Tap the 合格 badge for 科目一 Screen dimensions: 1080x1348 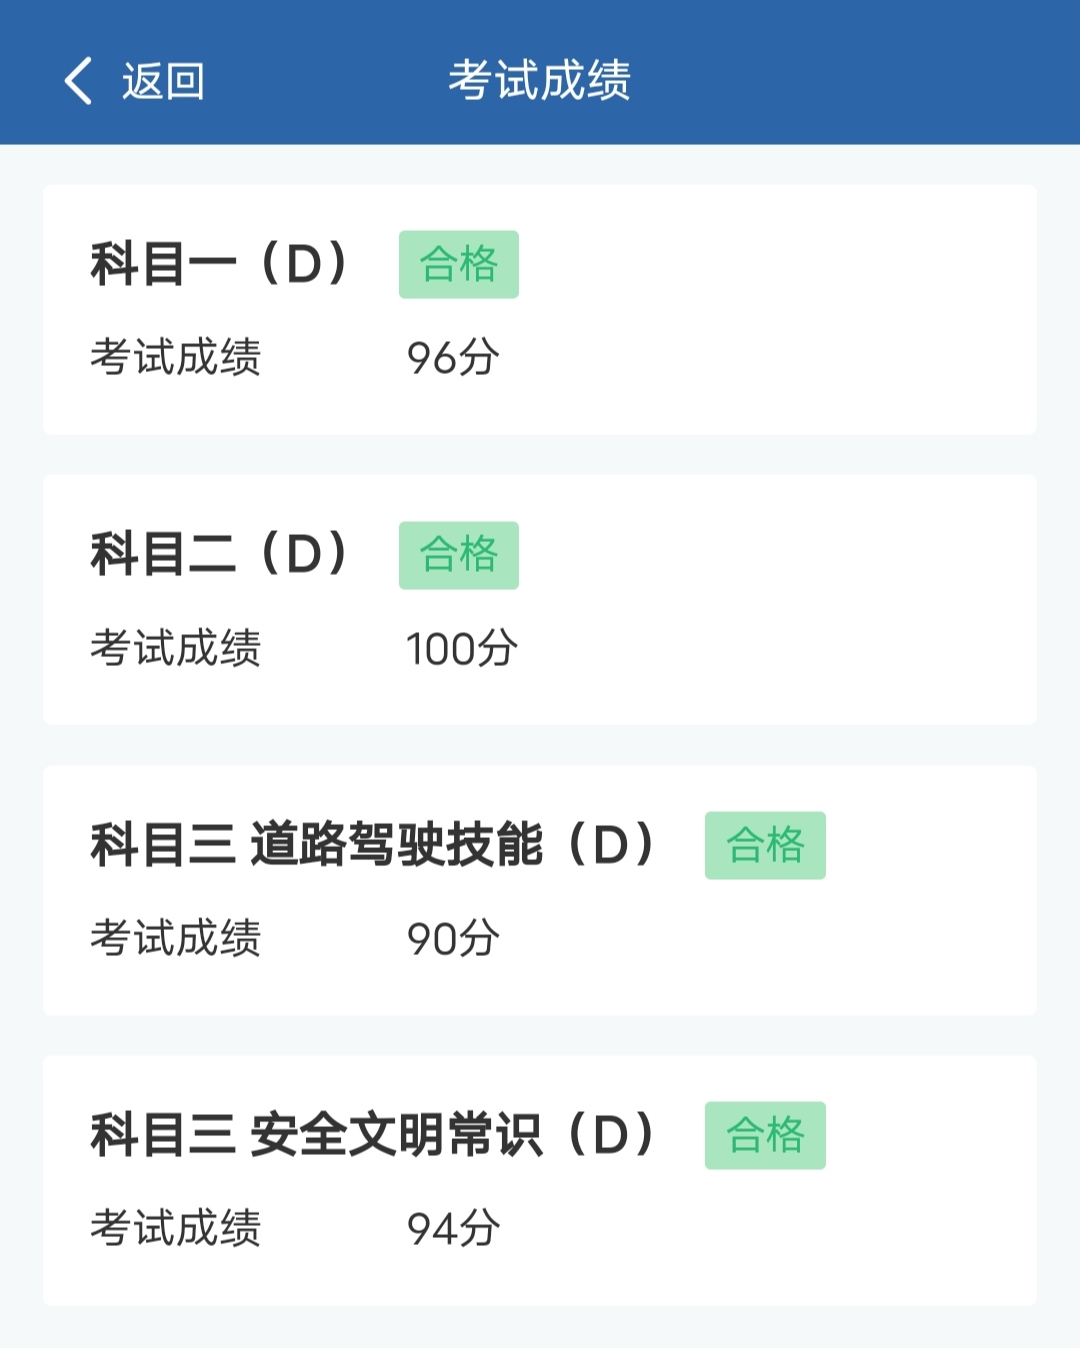[x=458, y=264]
